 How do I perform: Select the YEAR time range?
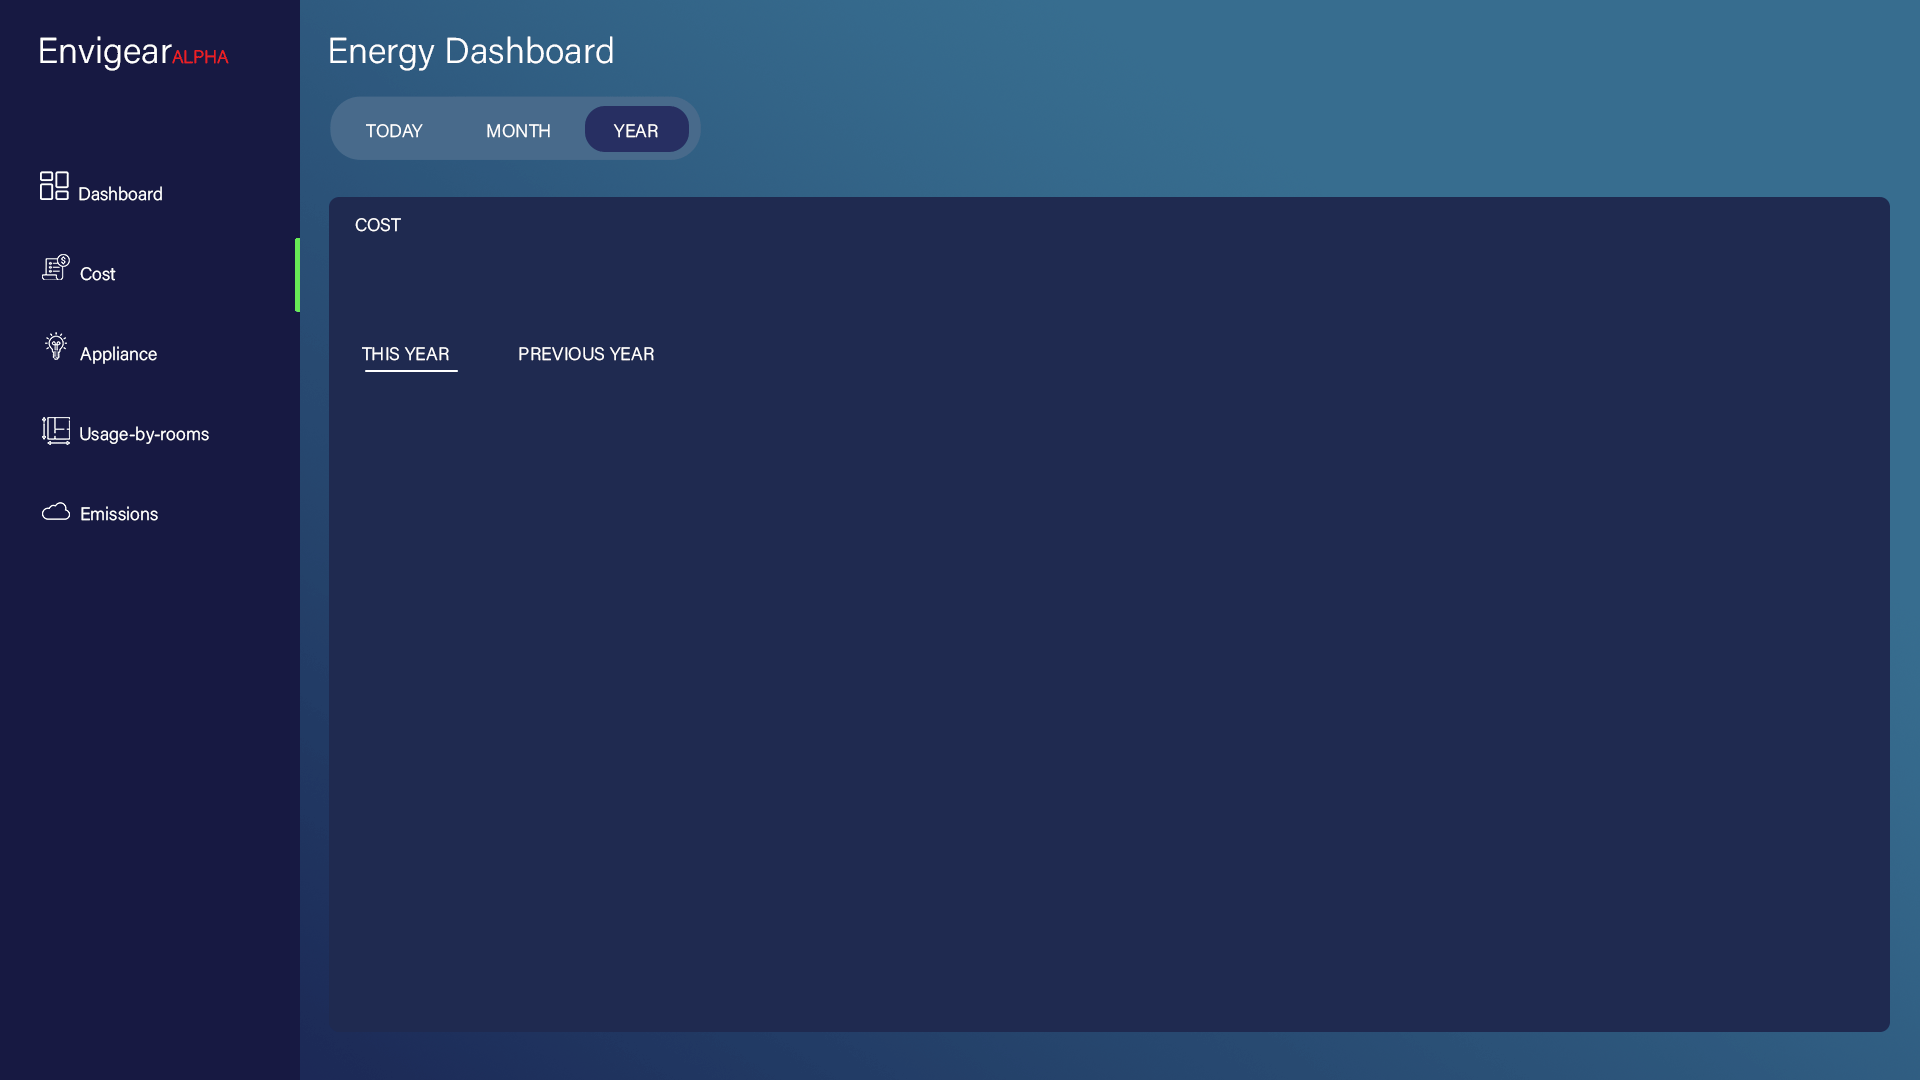tap(636, 130)
